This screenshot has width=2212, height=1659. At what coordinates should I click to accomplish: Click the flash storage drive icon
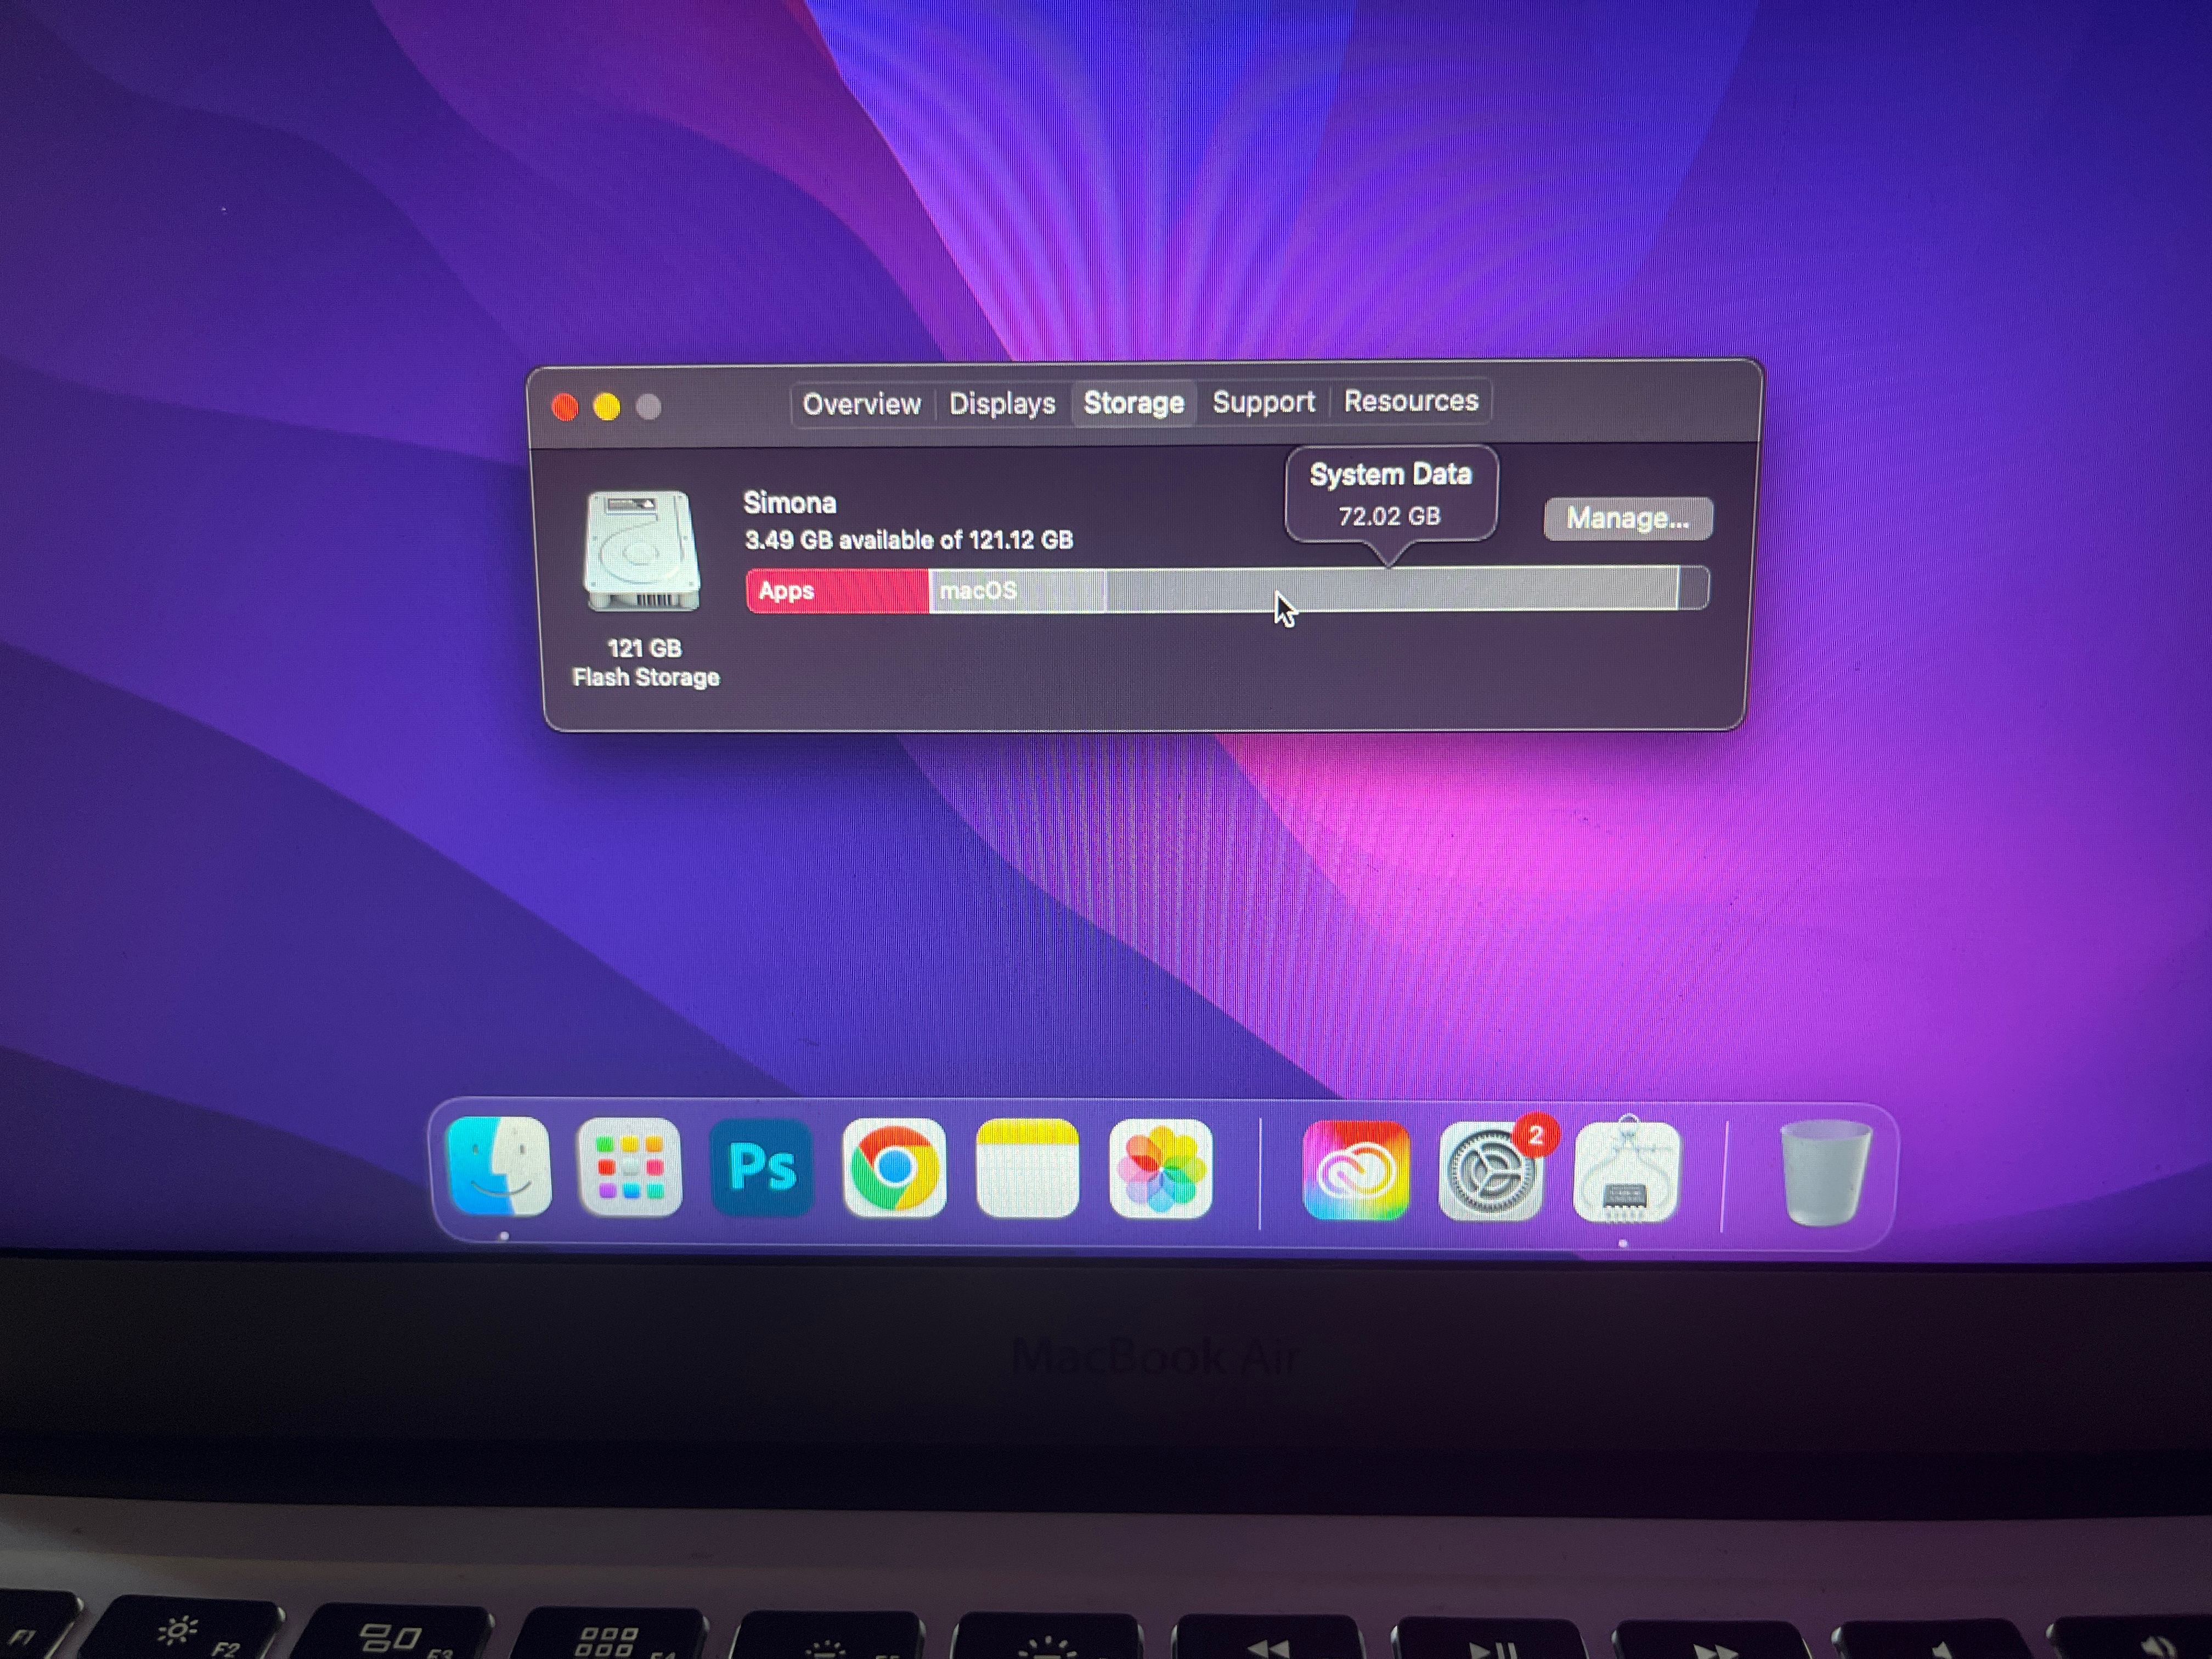point(642,550)
